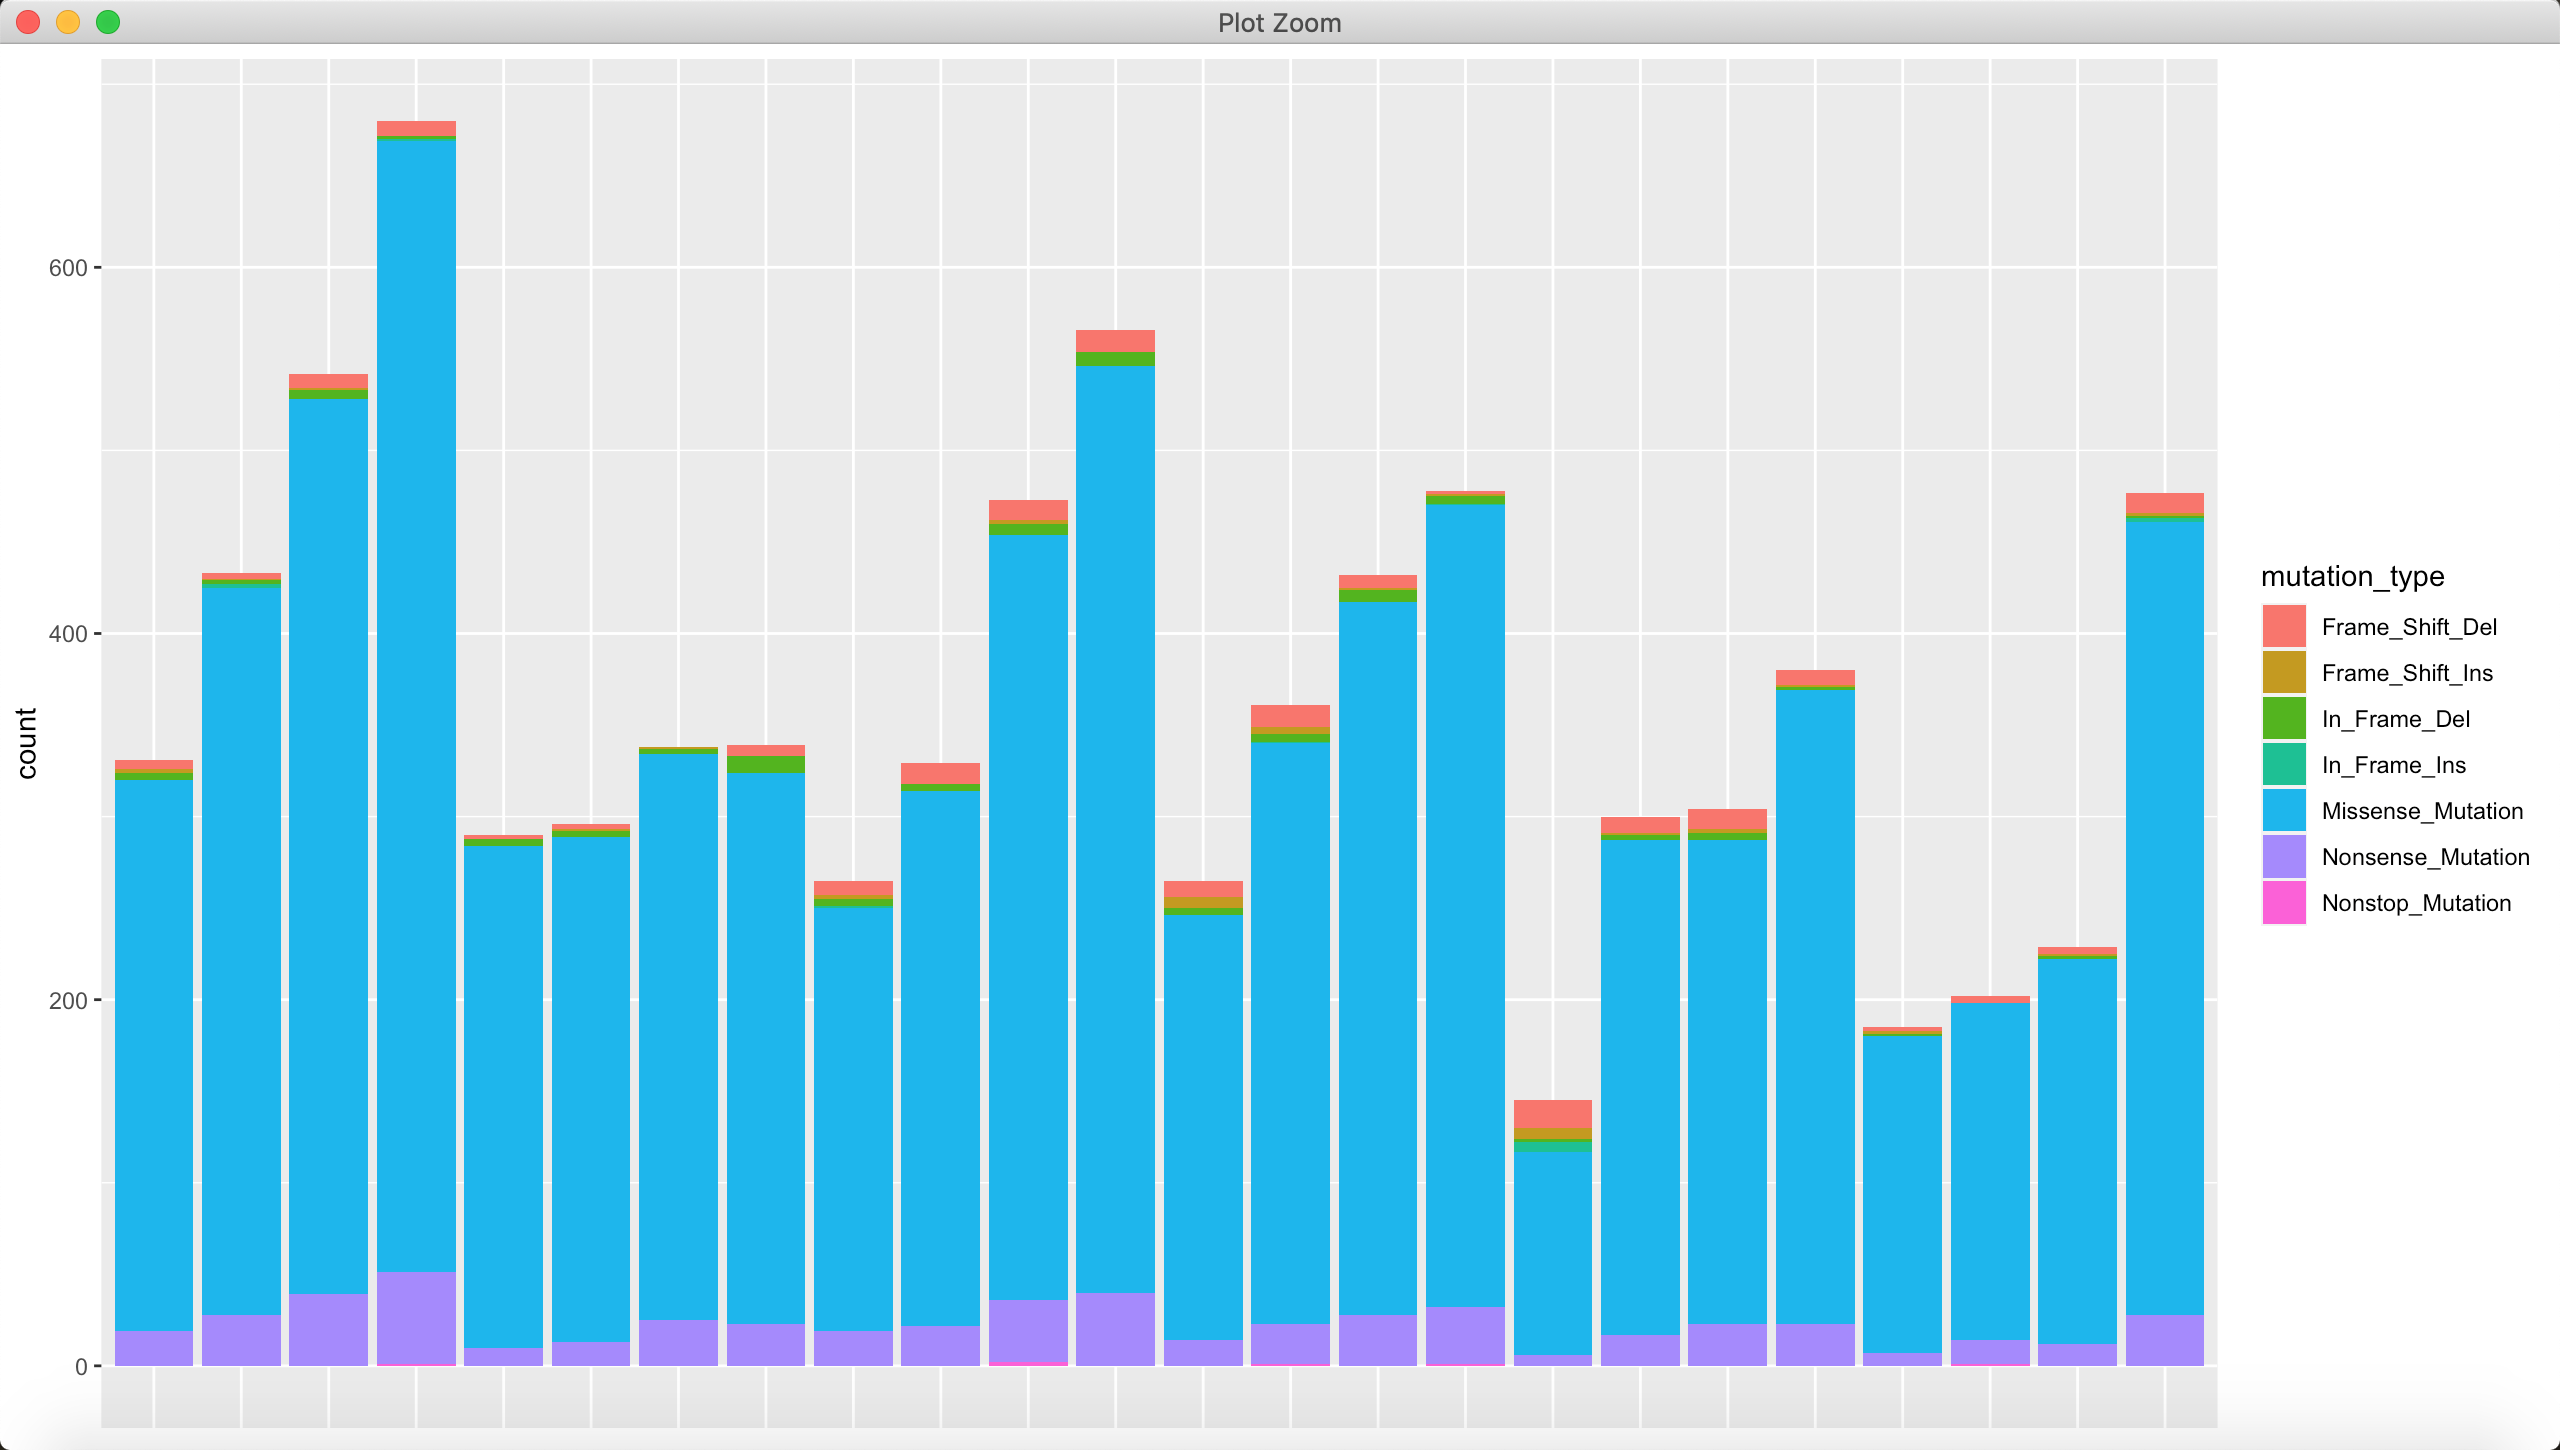Click the Missense_Mutation blue legend swatch
This screenshot has width=2560, height=1450.
click(2284, 811)
